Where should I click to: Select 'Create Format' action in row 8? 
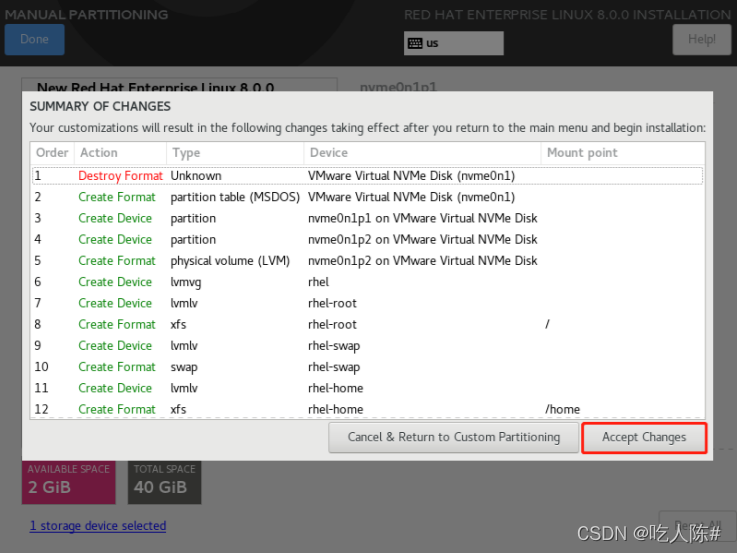pos(117,324)
